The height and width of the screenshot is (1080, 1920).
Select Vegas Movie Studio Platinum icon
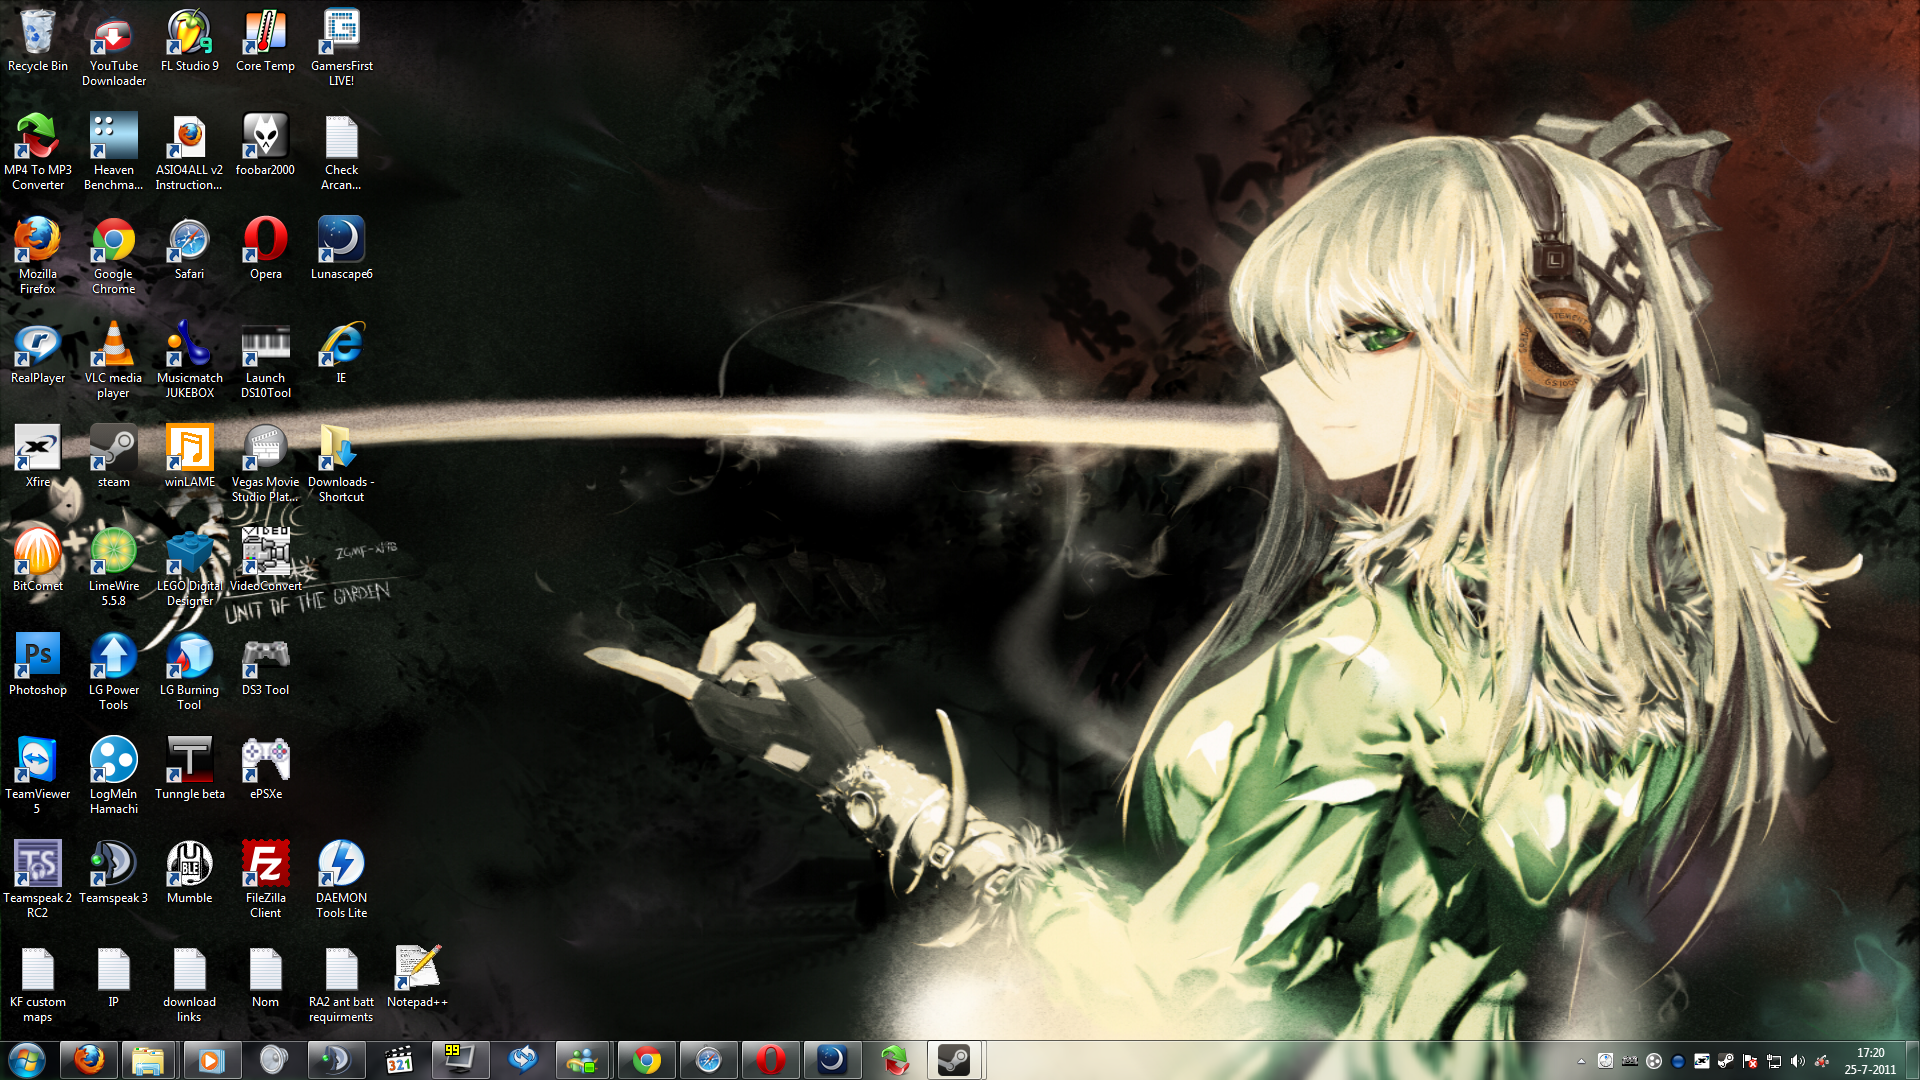pyautogui.click(x=266, y=465)
